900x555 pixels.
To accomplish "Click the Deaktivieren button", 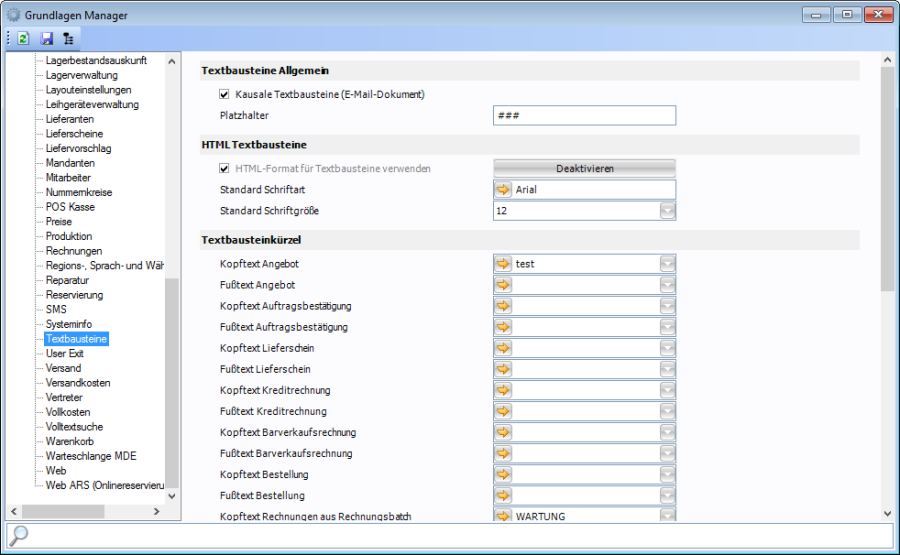I will point(584,169).
